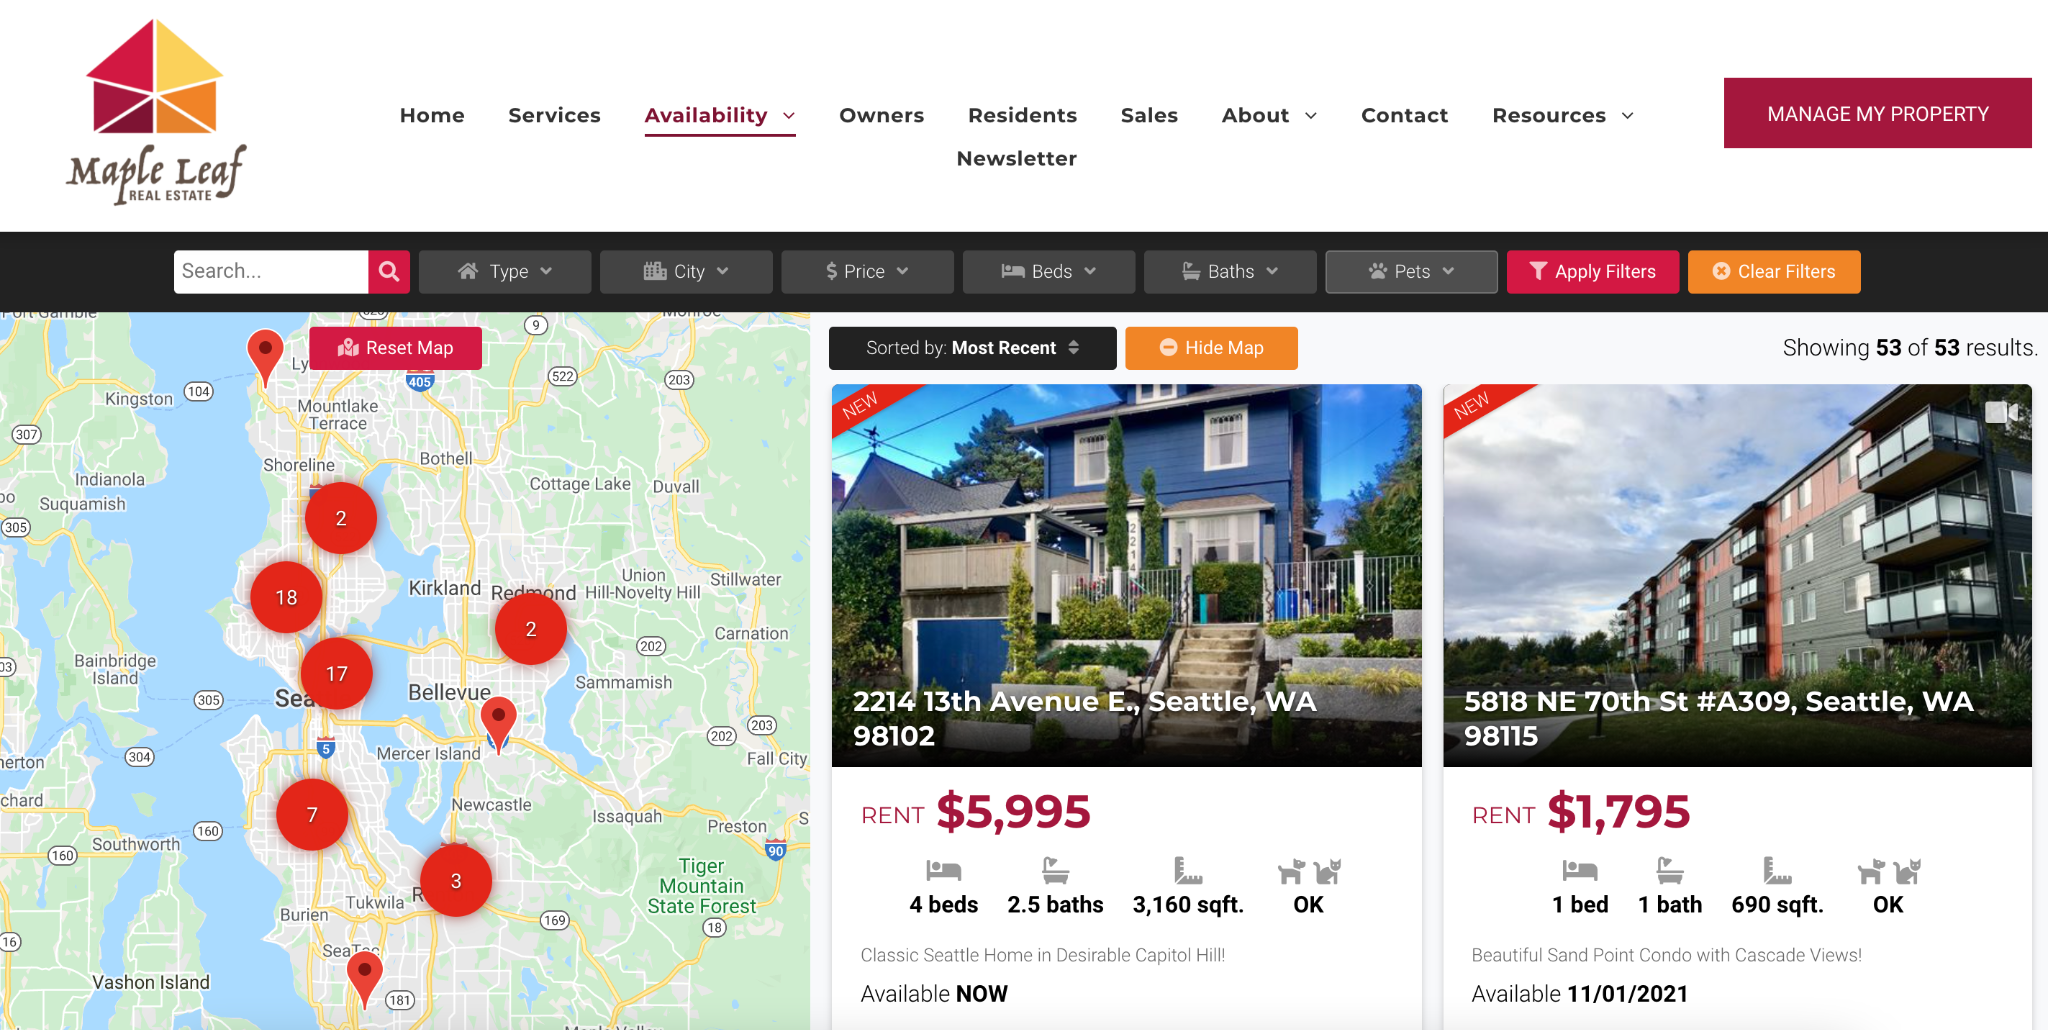Click the pets icon on the $5,995 listing
The image size is (2048, 1030).
pos(1309,872)
